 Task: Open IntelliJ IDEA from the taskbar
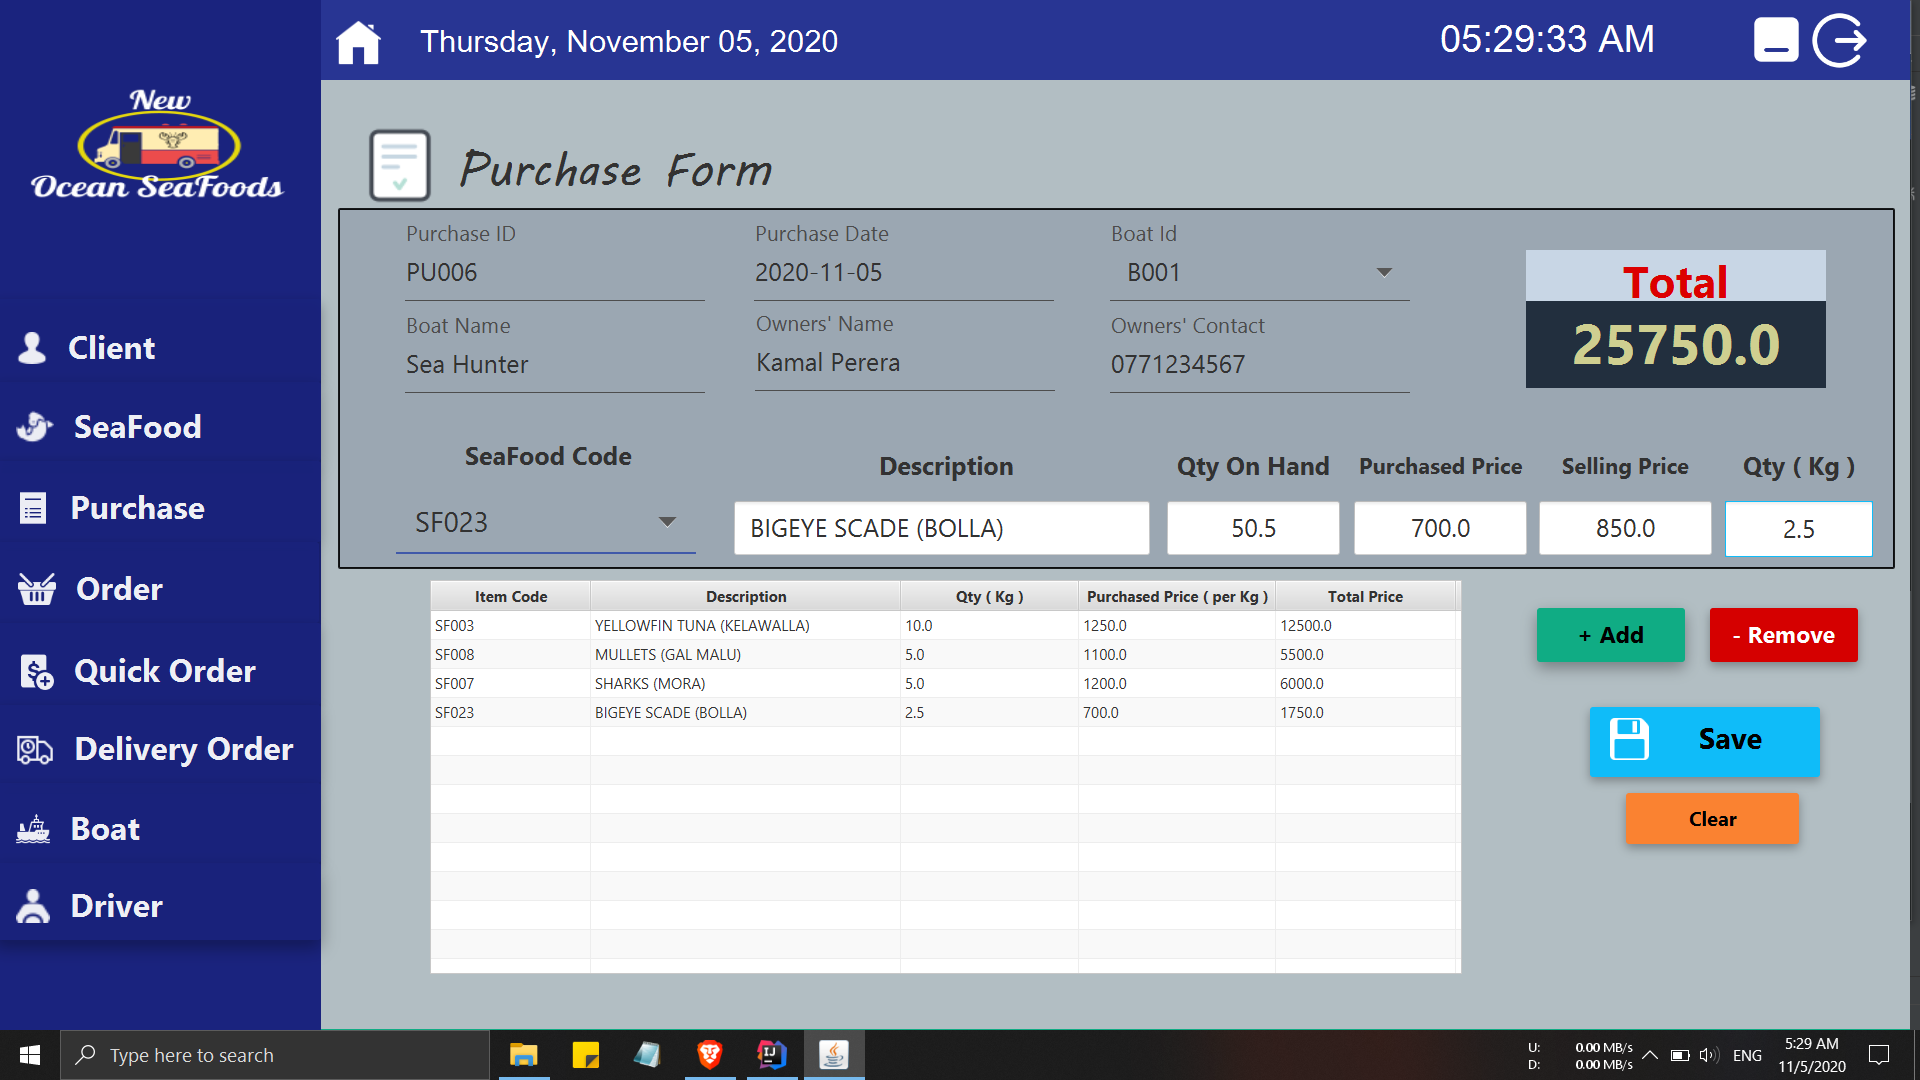pos(772,1055)
